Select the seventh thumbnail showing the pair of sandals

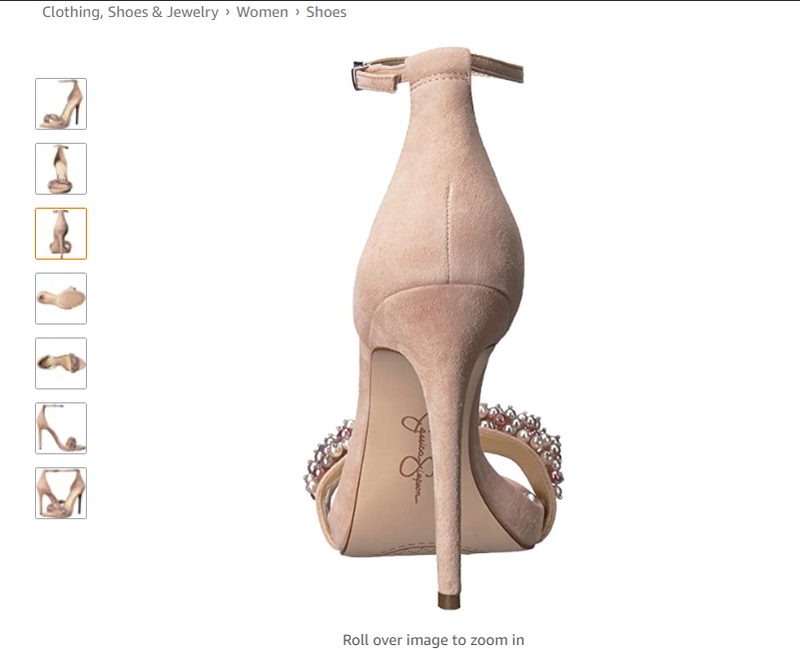click(x=61, y=493)
